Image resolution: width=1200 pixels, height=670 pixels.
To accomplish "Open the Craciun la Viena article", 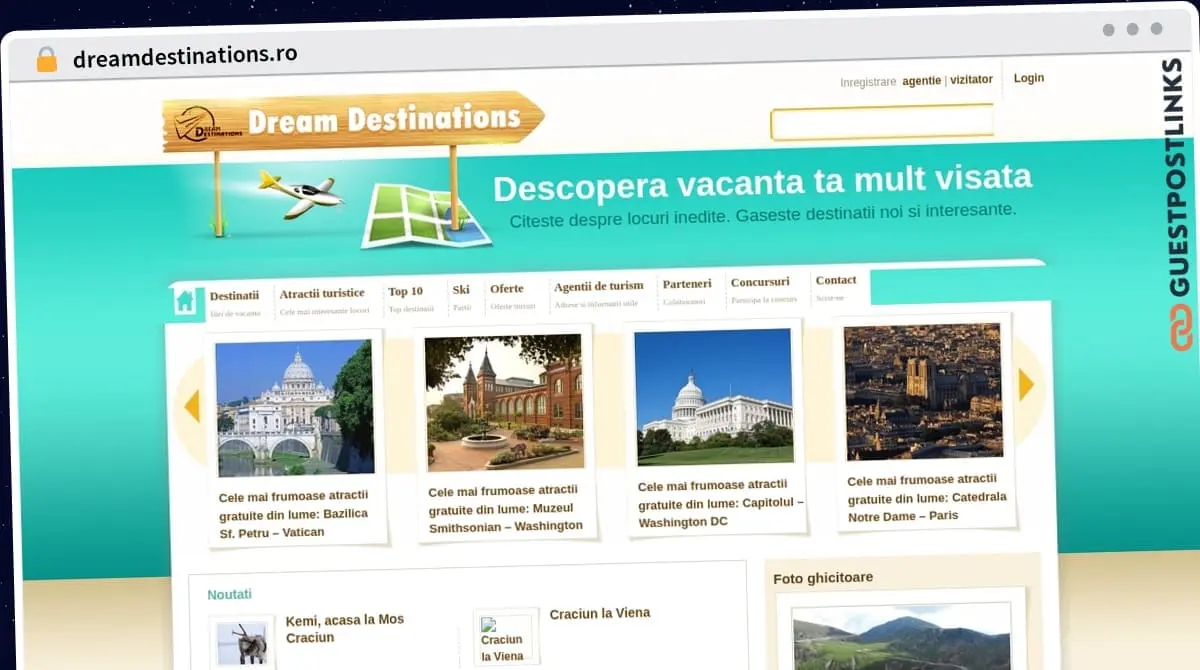I will 600,612.
